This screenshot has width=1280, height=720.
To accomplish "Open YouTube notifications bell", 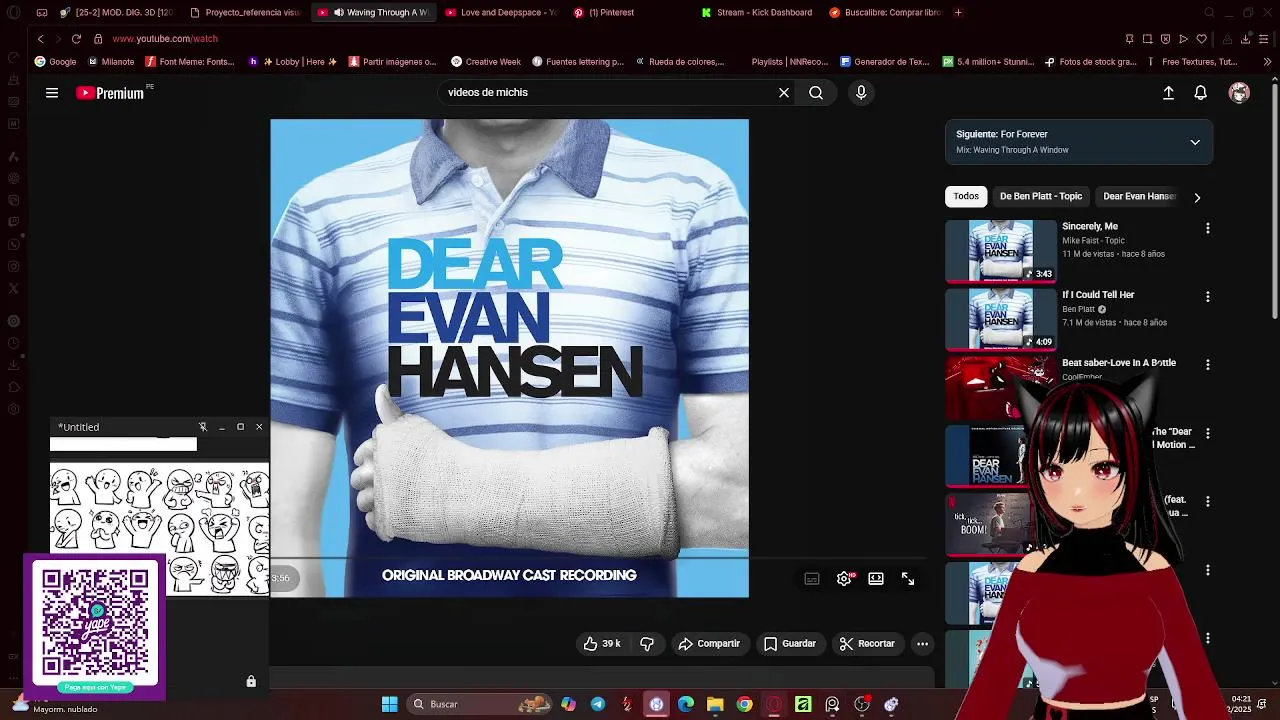I will [1200, 93].
